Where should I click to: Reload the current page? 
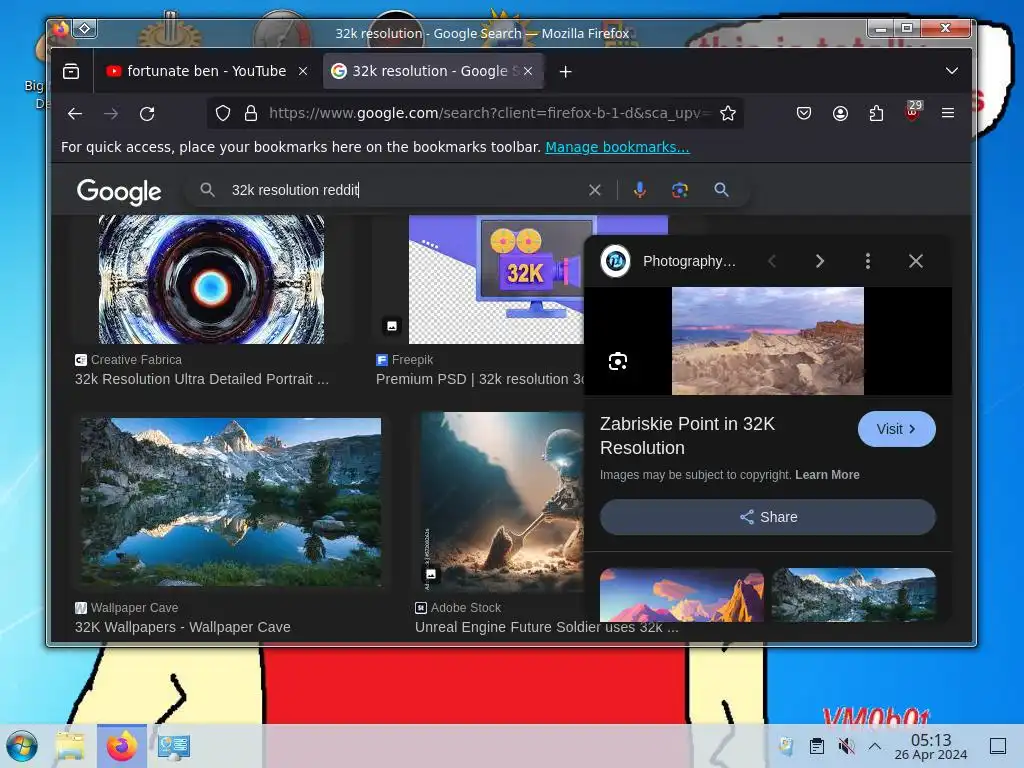(x=148, y=114)
